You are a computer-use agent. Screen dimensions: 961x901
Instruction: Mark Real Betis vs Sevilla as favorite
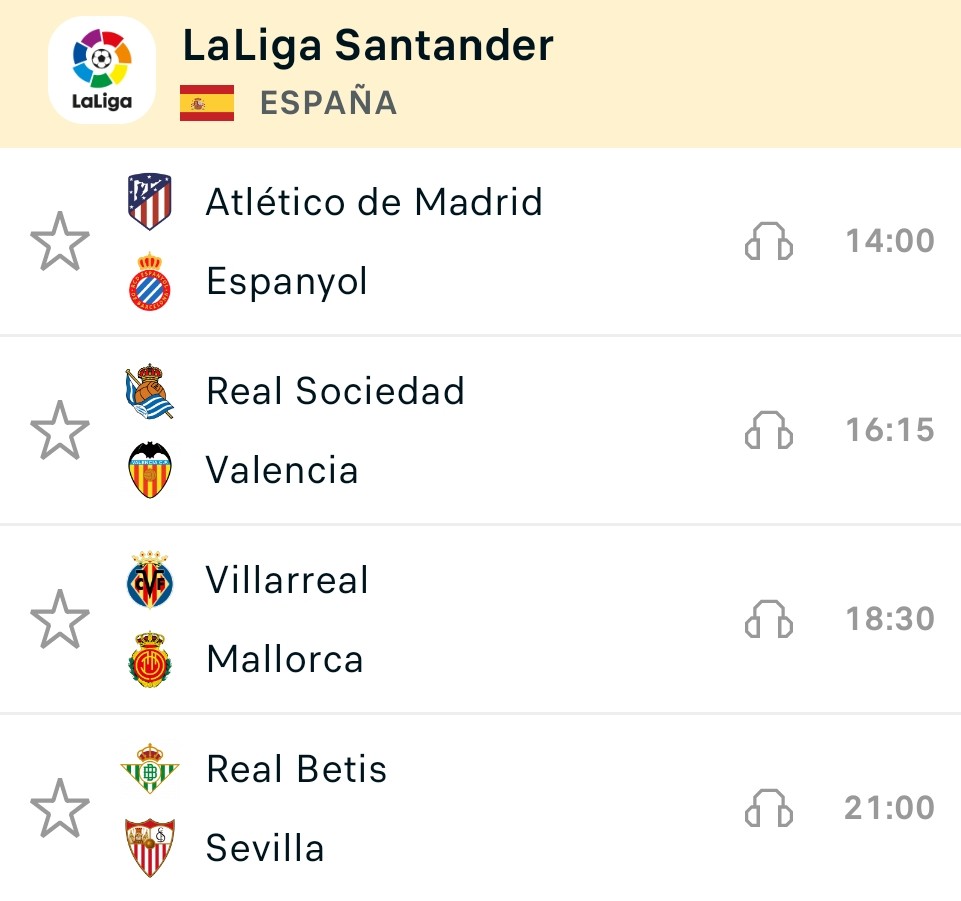pyautogui.click(x=60, y=808)
